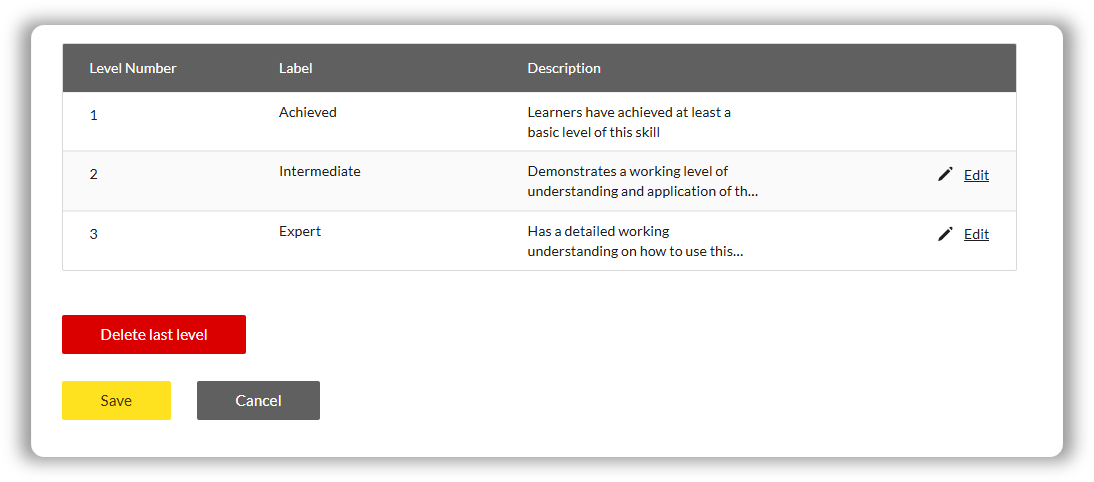
Task: Click level number 2 in the table
Action: pos(94,174)
